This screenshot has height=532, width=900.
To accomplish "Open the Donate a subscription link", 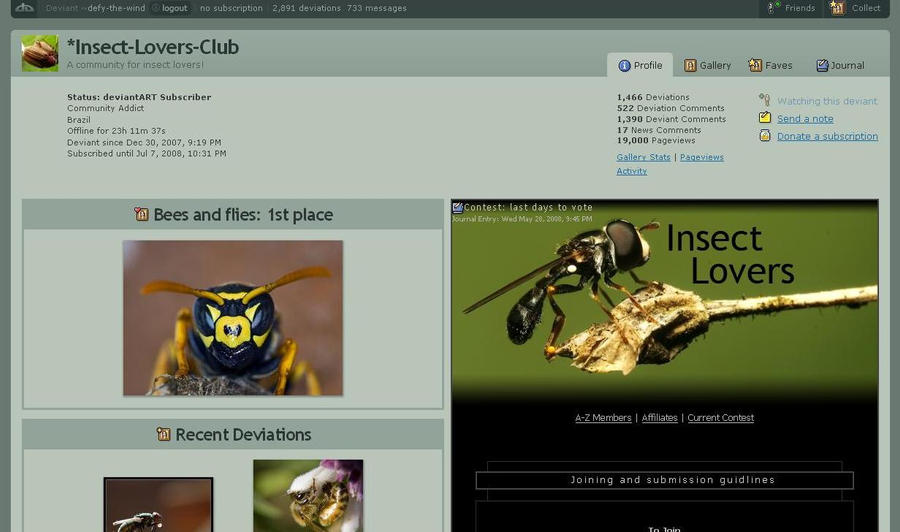I will [827, 136].
